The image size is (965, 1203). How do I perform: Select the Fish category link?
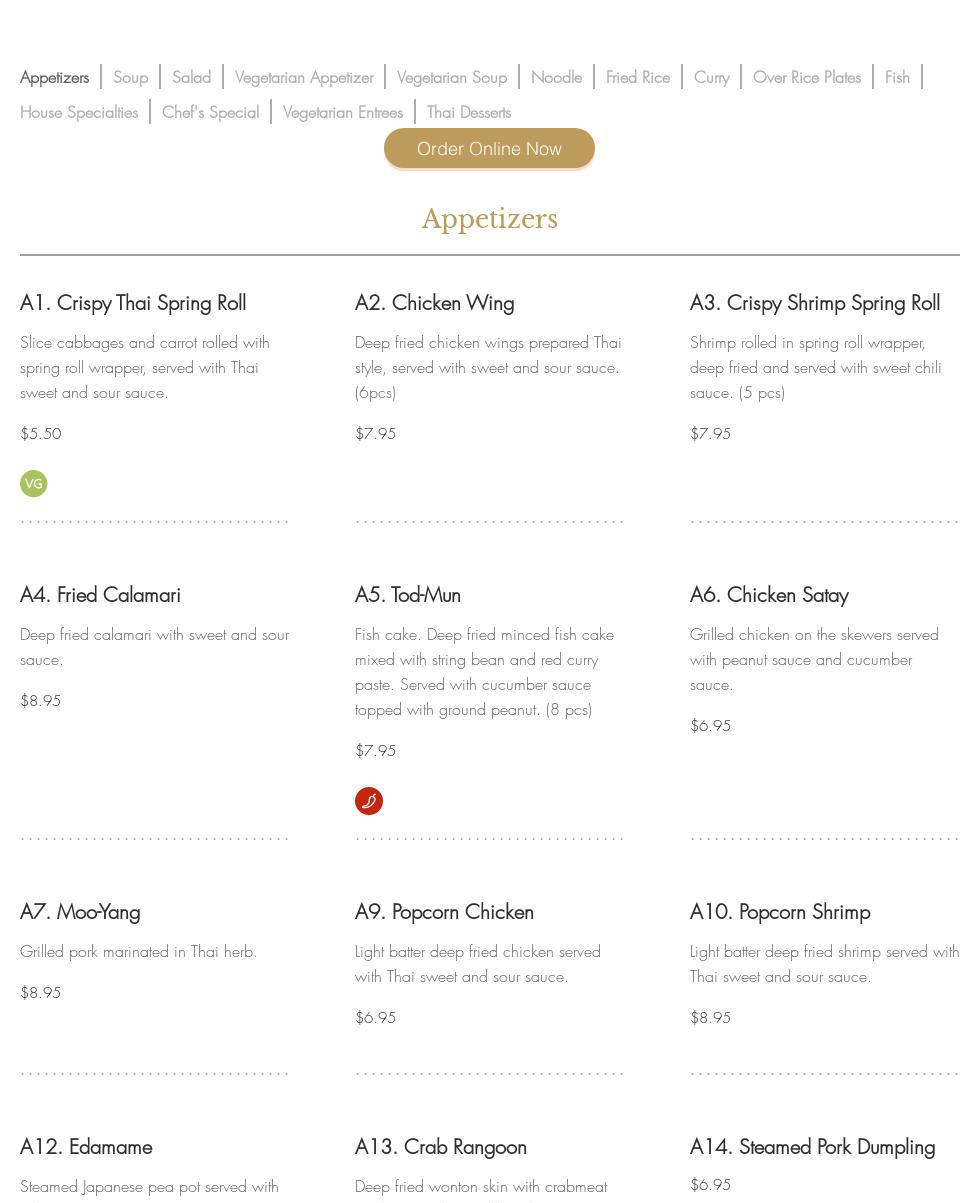point(897,77)
